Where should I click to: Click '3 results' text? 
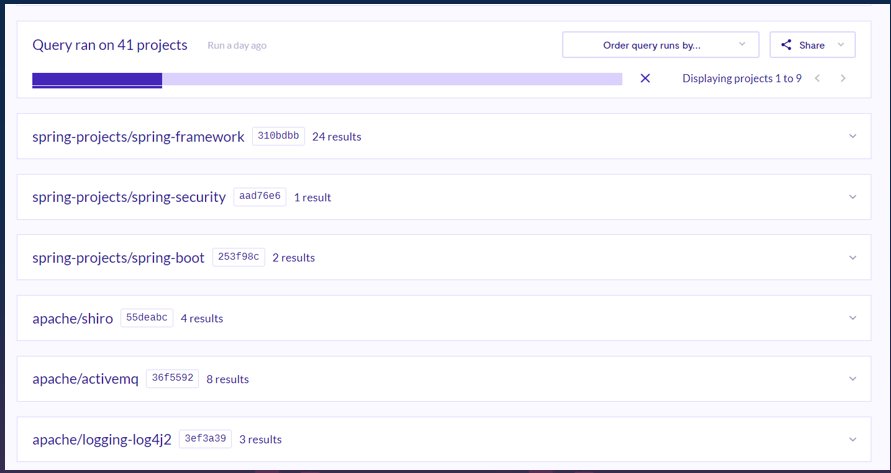[260, 439]
